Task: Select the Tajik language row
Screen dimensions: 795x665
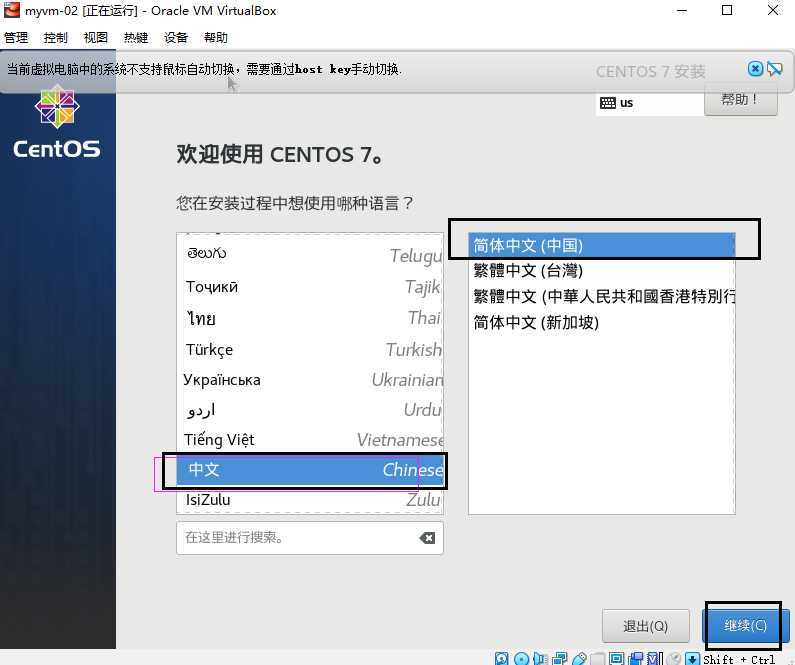Action: point(310,287)
